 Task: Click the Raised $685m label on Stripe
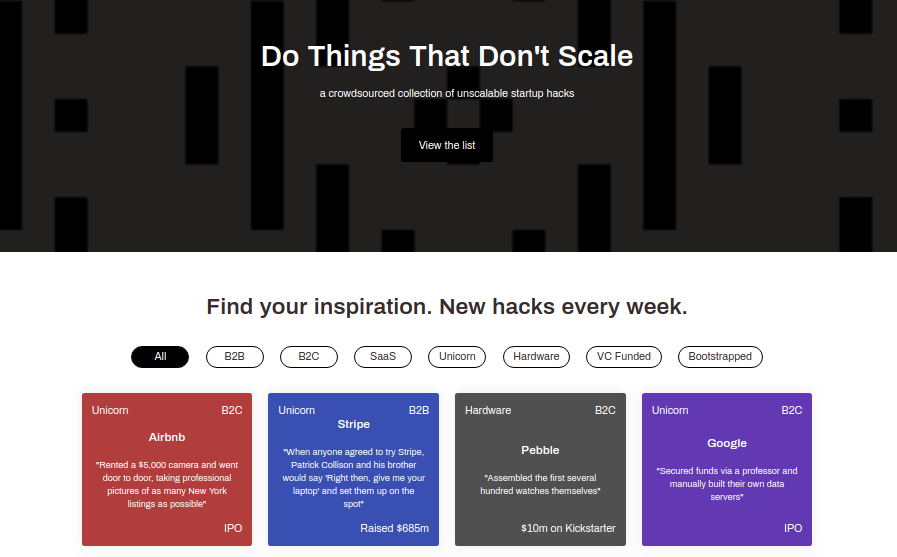394,528
